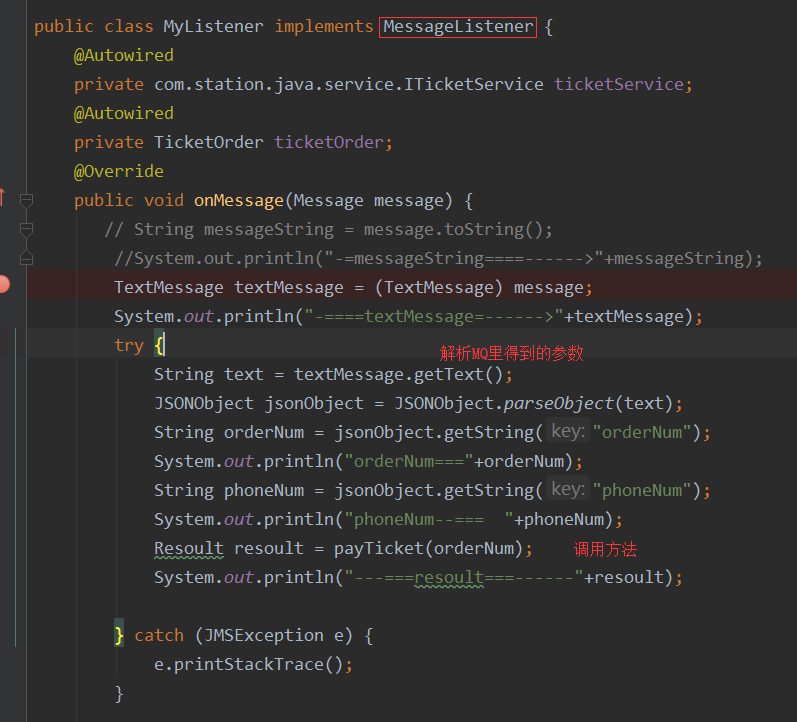The height and width of the screenshot is (722, 797).
Task: Click the @Autowired annotation above TicketOrder field
Action: coord(124,113)
